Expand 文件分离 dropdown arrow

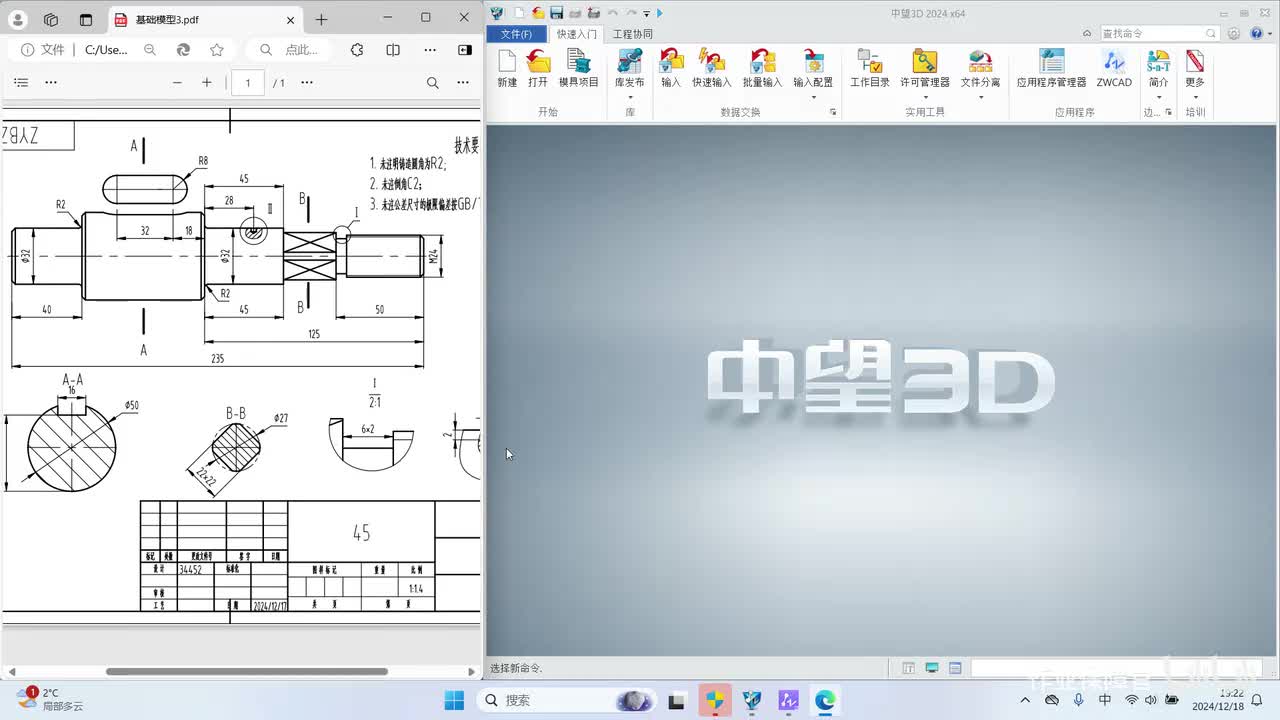tap(980, 97)
